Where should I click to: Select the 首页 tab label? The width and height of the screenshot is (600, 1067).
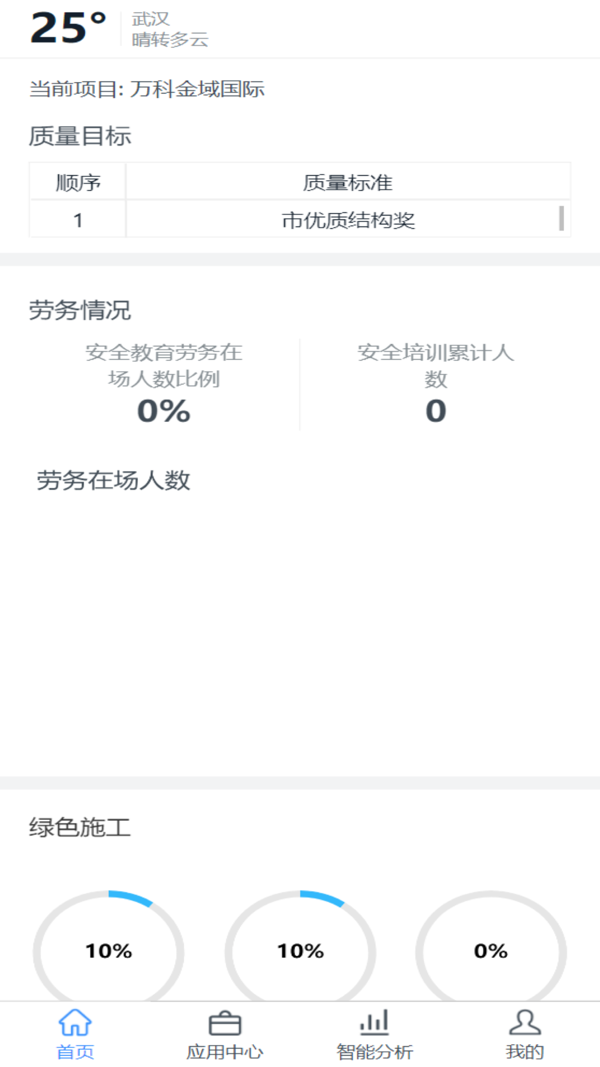click(75, 1052)
